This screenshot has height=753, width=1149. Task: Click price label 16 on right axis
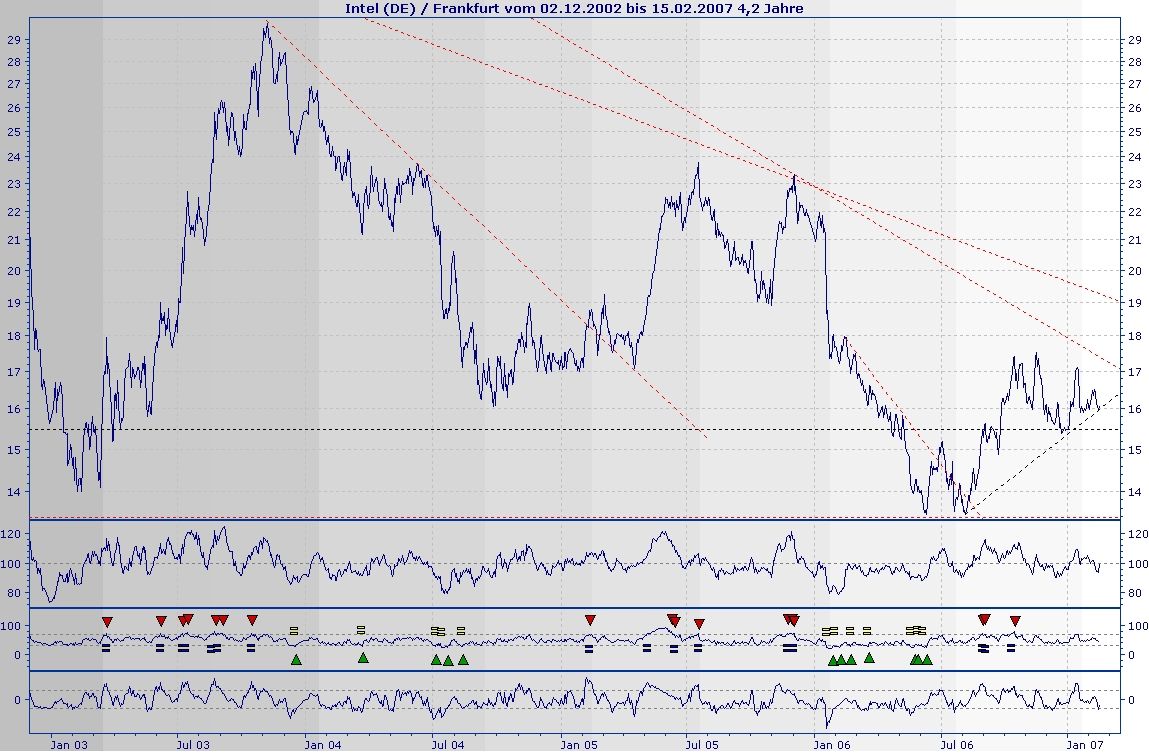(1134, 409)
